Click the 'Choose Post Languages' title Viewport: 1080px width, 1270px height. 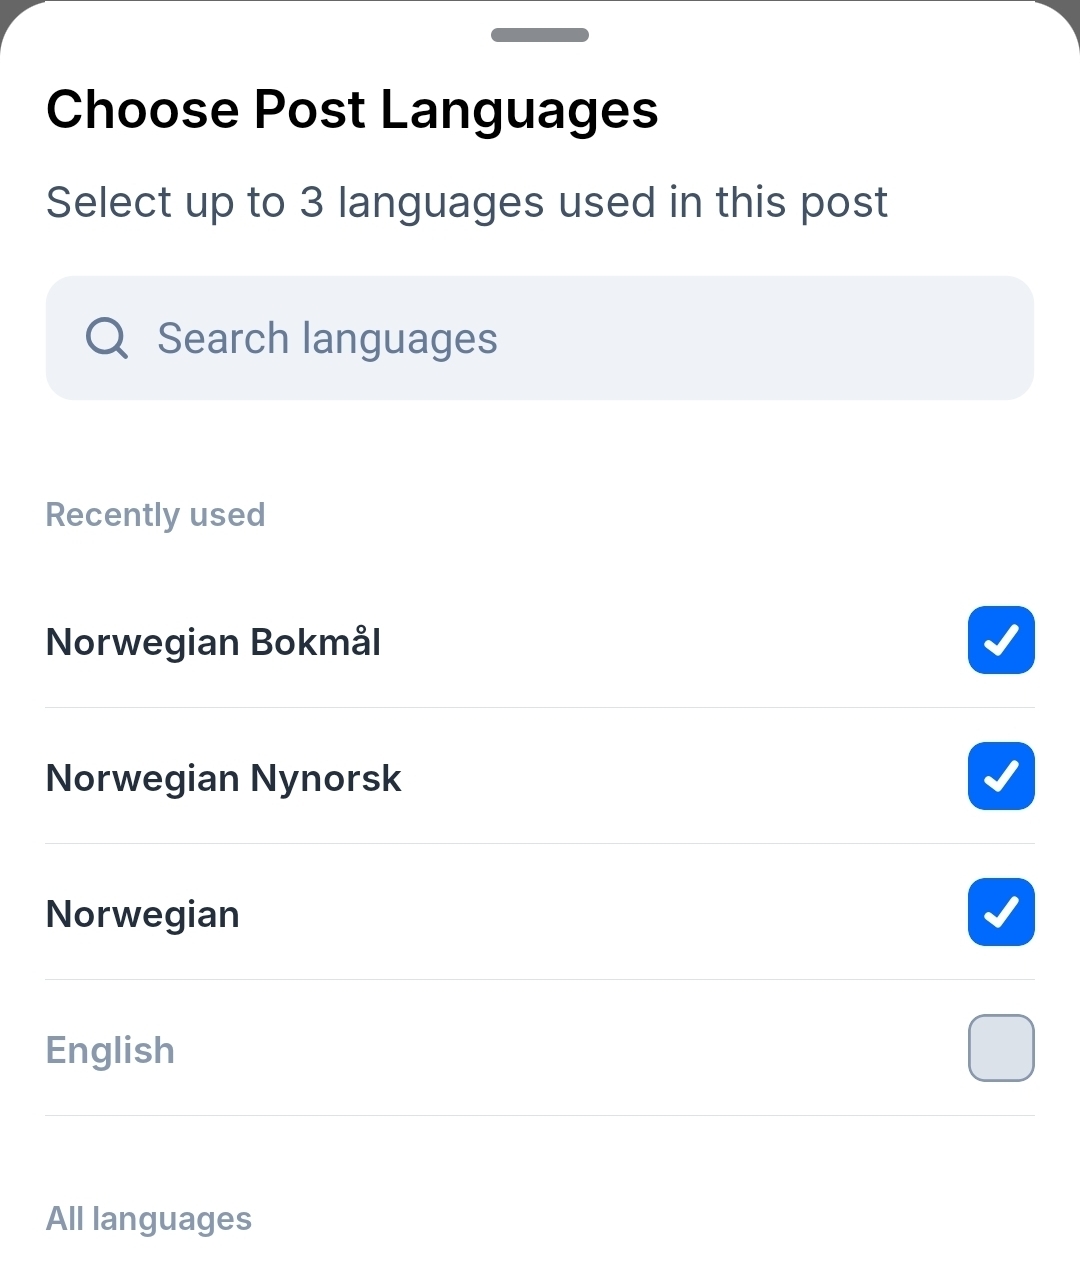[x=352, y=109]
